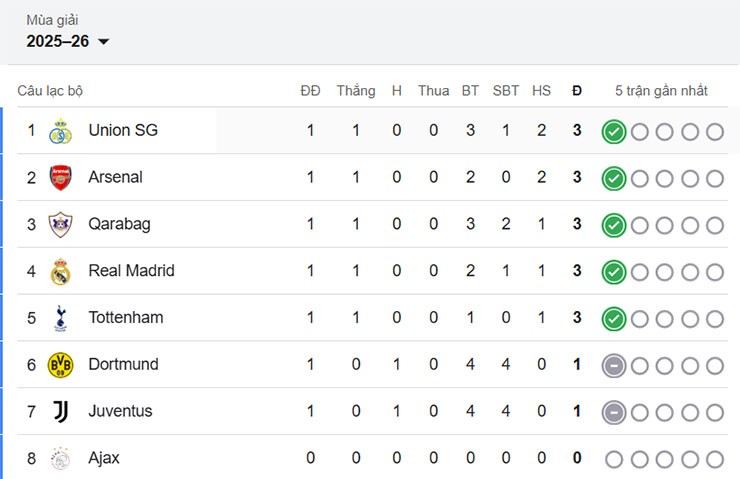Click the Qarabag club crest
The image size is (740, 479).
point(61,225)
